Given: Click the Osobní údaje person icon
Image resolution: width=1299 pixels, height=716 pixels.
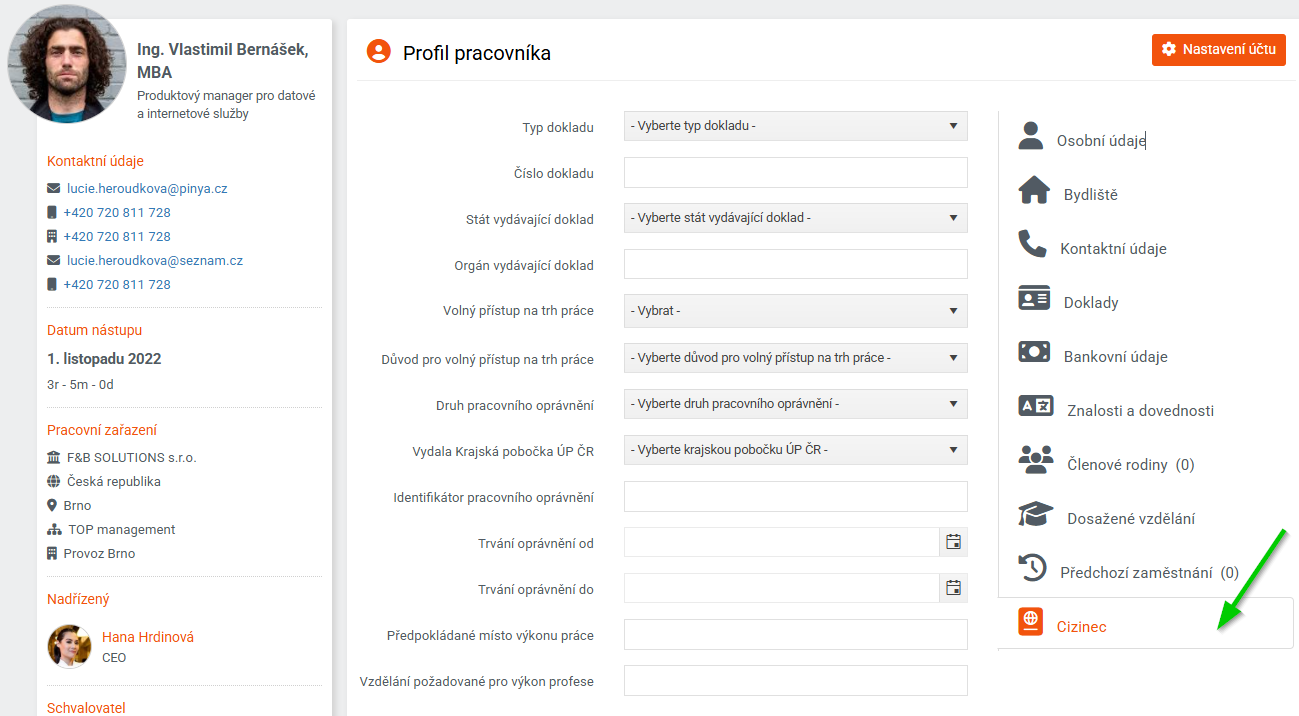Looking at the screenshot, I should (x=1030, y=135).
